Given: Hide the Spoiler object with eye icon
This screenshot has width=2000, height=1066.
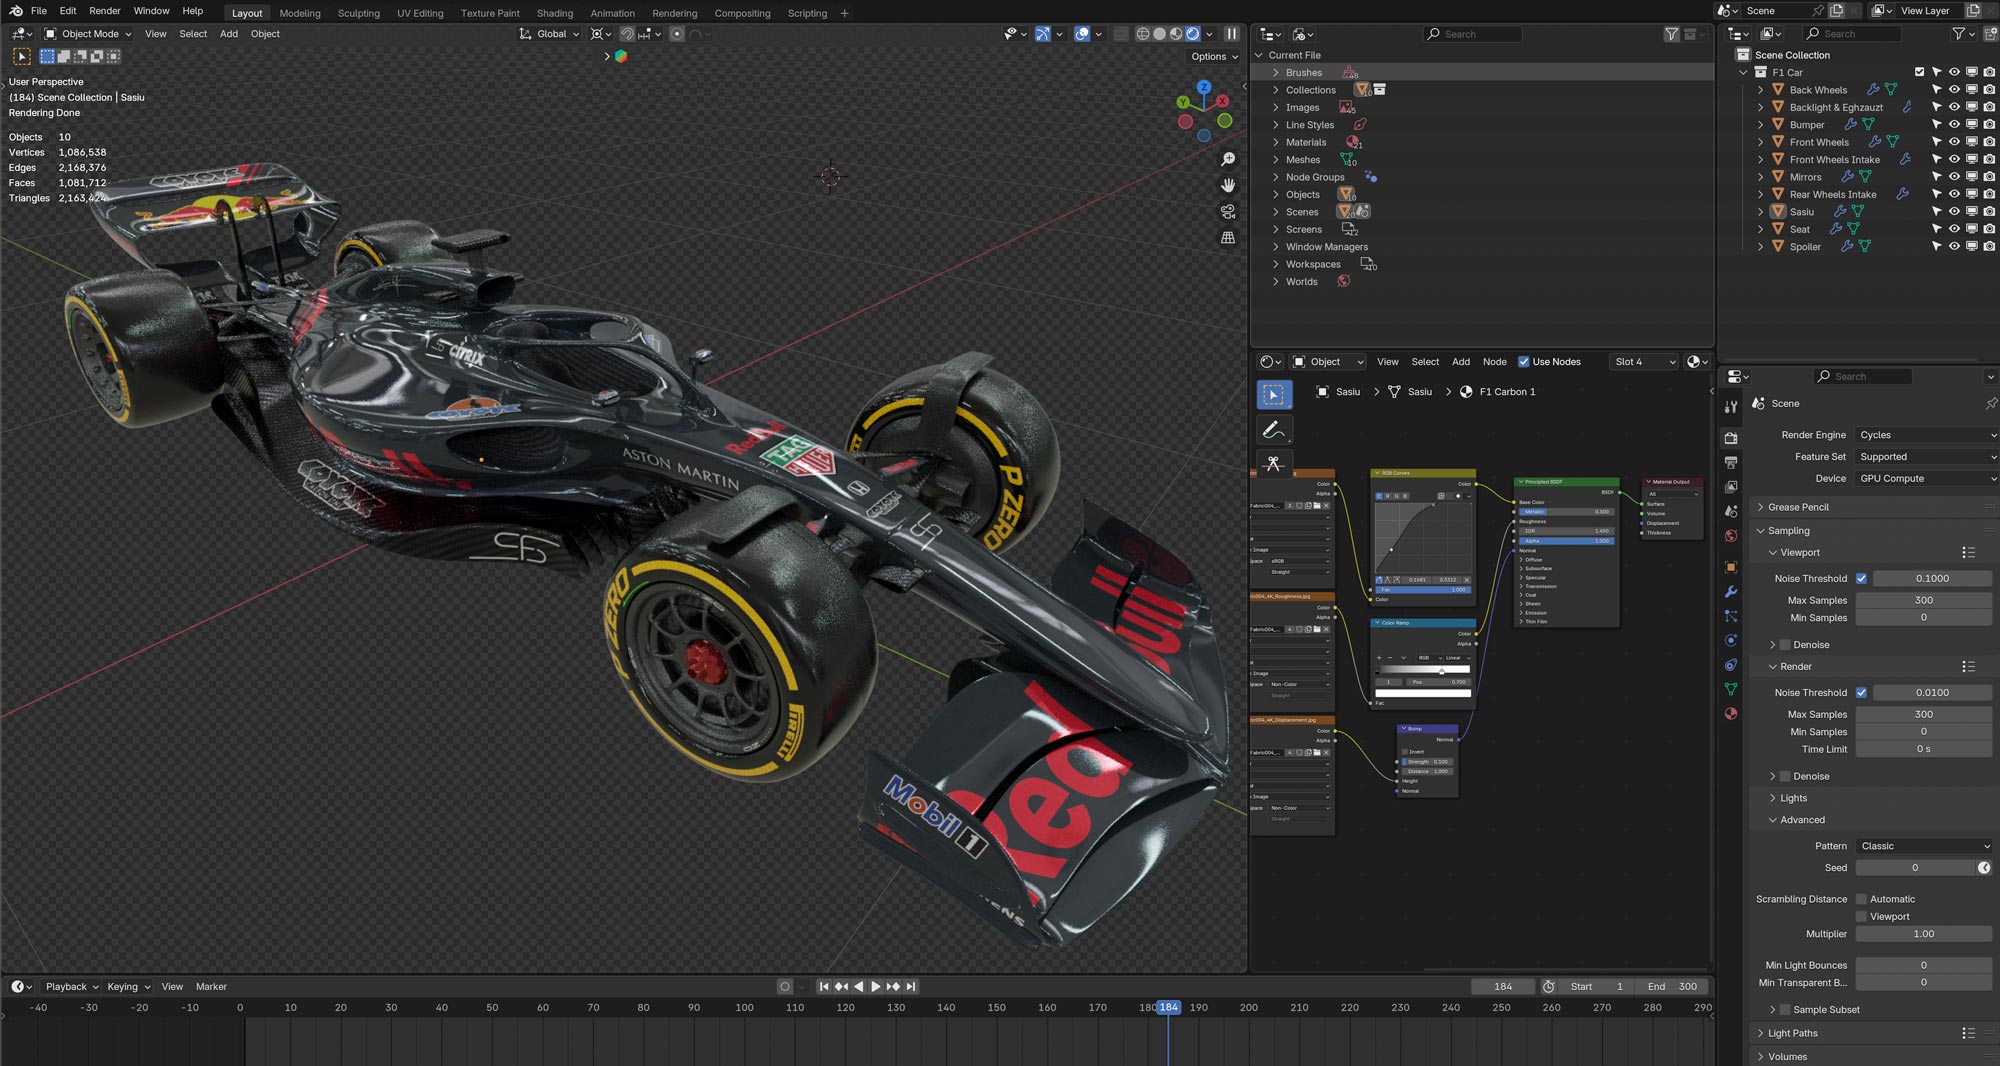Looking at the screenshot, I should click(x=1954, y=246).
